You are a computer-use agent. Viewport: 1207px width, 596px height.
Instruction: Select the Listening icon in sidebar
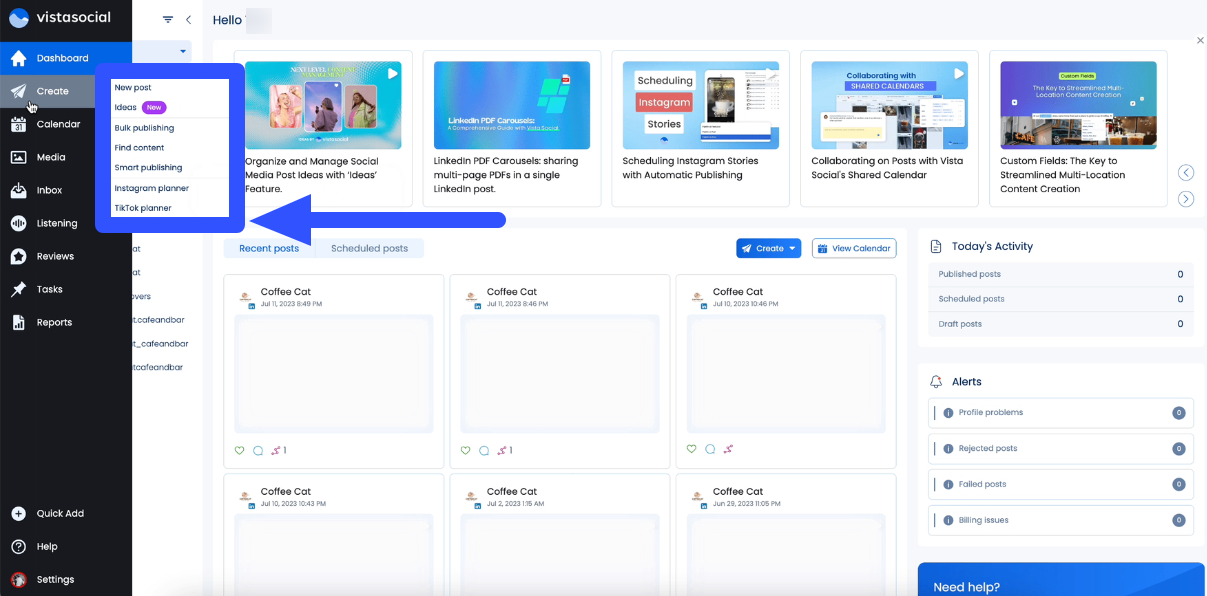pyautogui.click(x=18, y=223)
